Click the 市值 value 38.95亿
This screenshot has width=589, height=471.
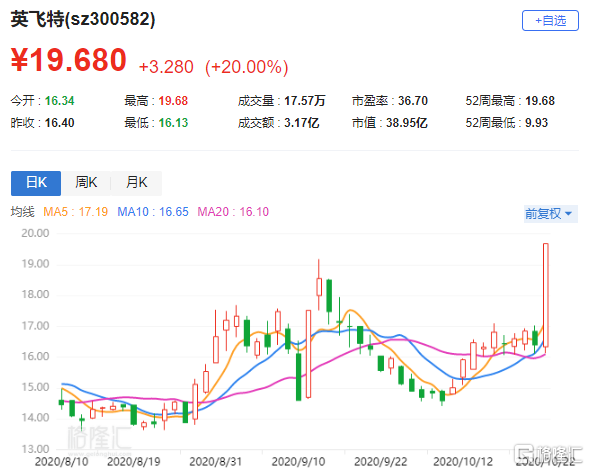pyautogui.click(x=407, y=123)
